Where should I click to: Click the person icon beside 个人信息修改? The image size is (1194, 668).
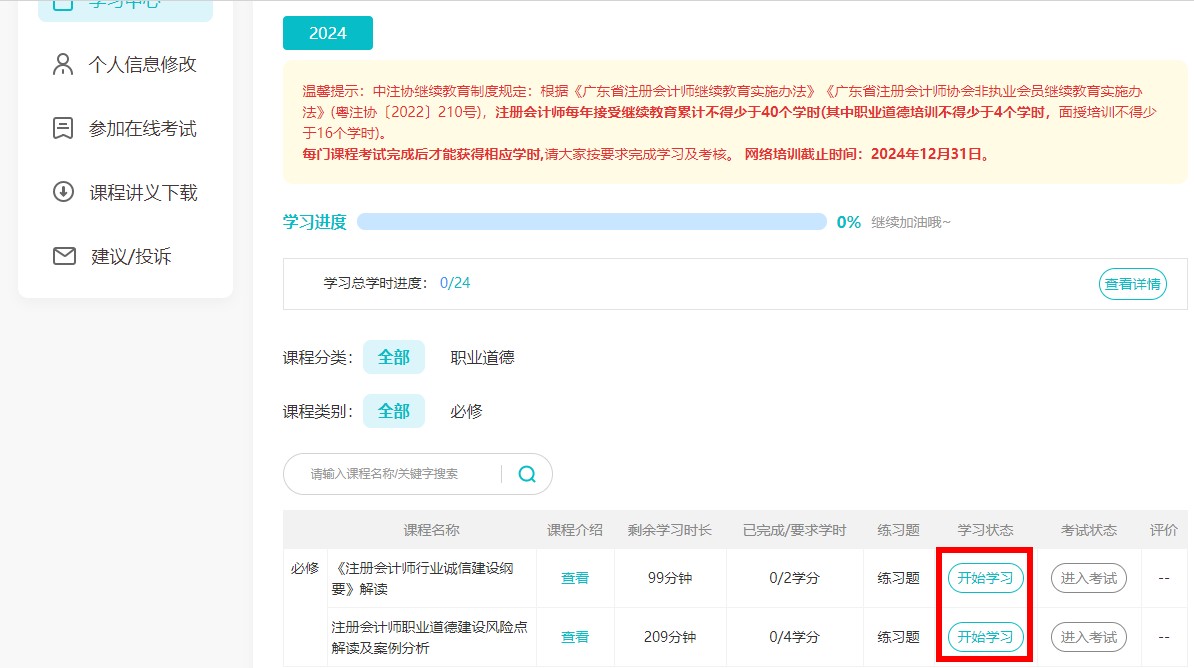tap(62, 64)
